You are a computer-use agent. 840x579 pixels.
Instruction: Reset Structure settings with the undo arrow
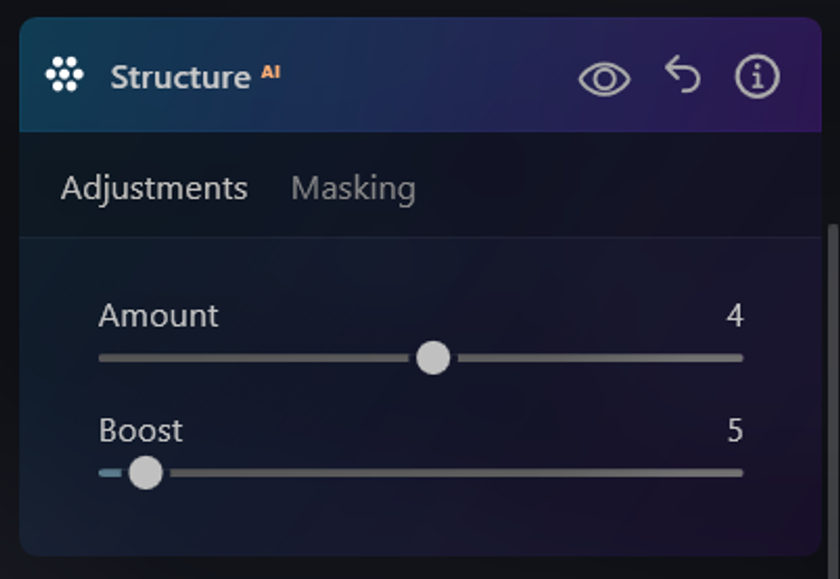682,74
